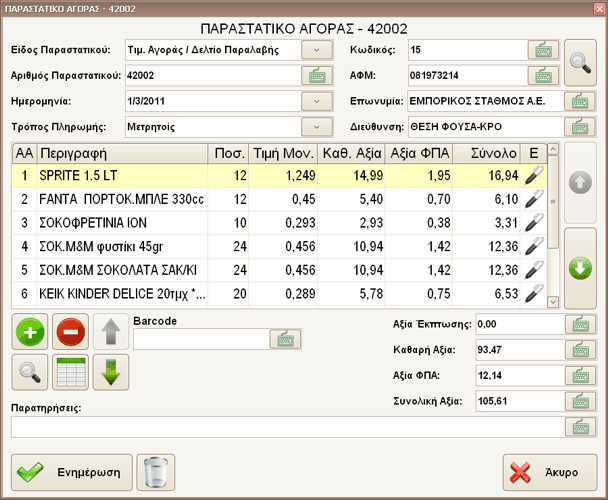Edit row FANTA ΠΟΡΤΟΚ.ΜΠΛΕ 330cc pen icon
The image size is (608, 500).
pos(534,199)
